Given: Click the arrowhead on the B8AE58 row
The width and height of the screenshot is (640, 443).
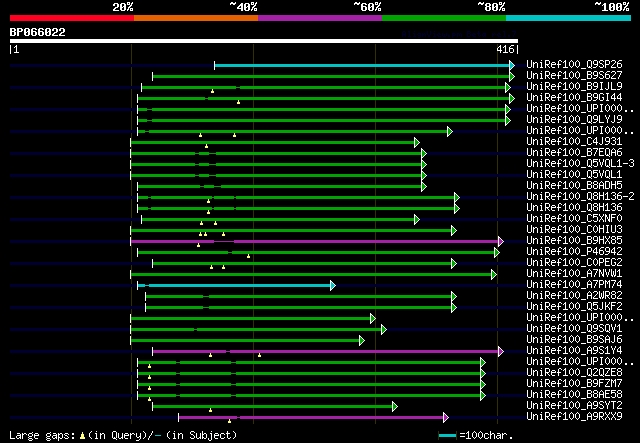Looking at the screenshot, I should click(x=483, y=396).
